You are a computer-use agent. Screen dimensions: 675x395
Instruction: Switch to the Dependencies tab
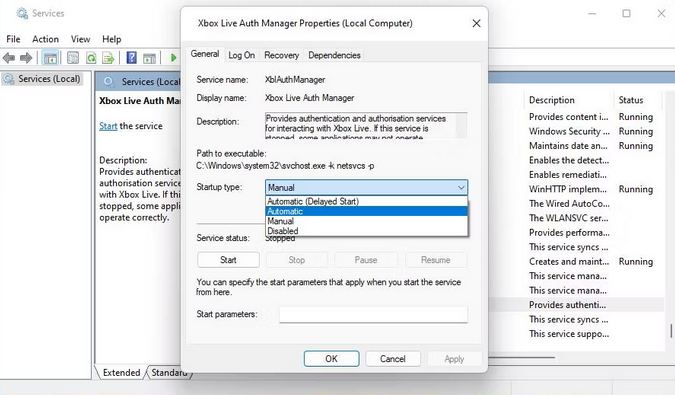334,55
